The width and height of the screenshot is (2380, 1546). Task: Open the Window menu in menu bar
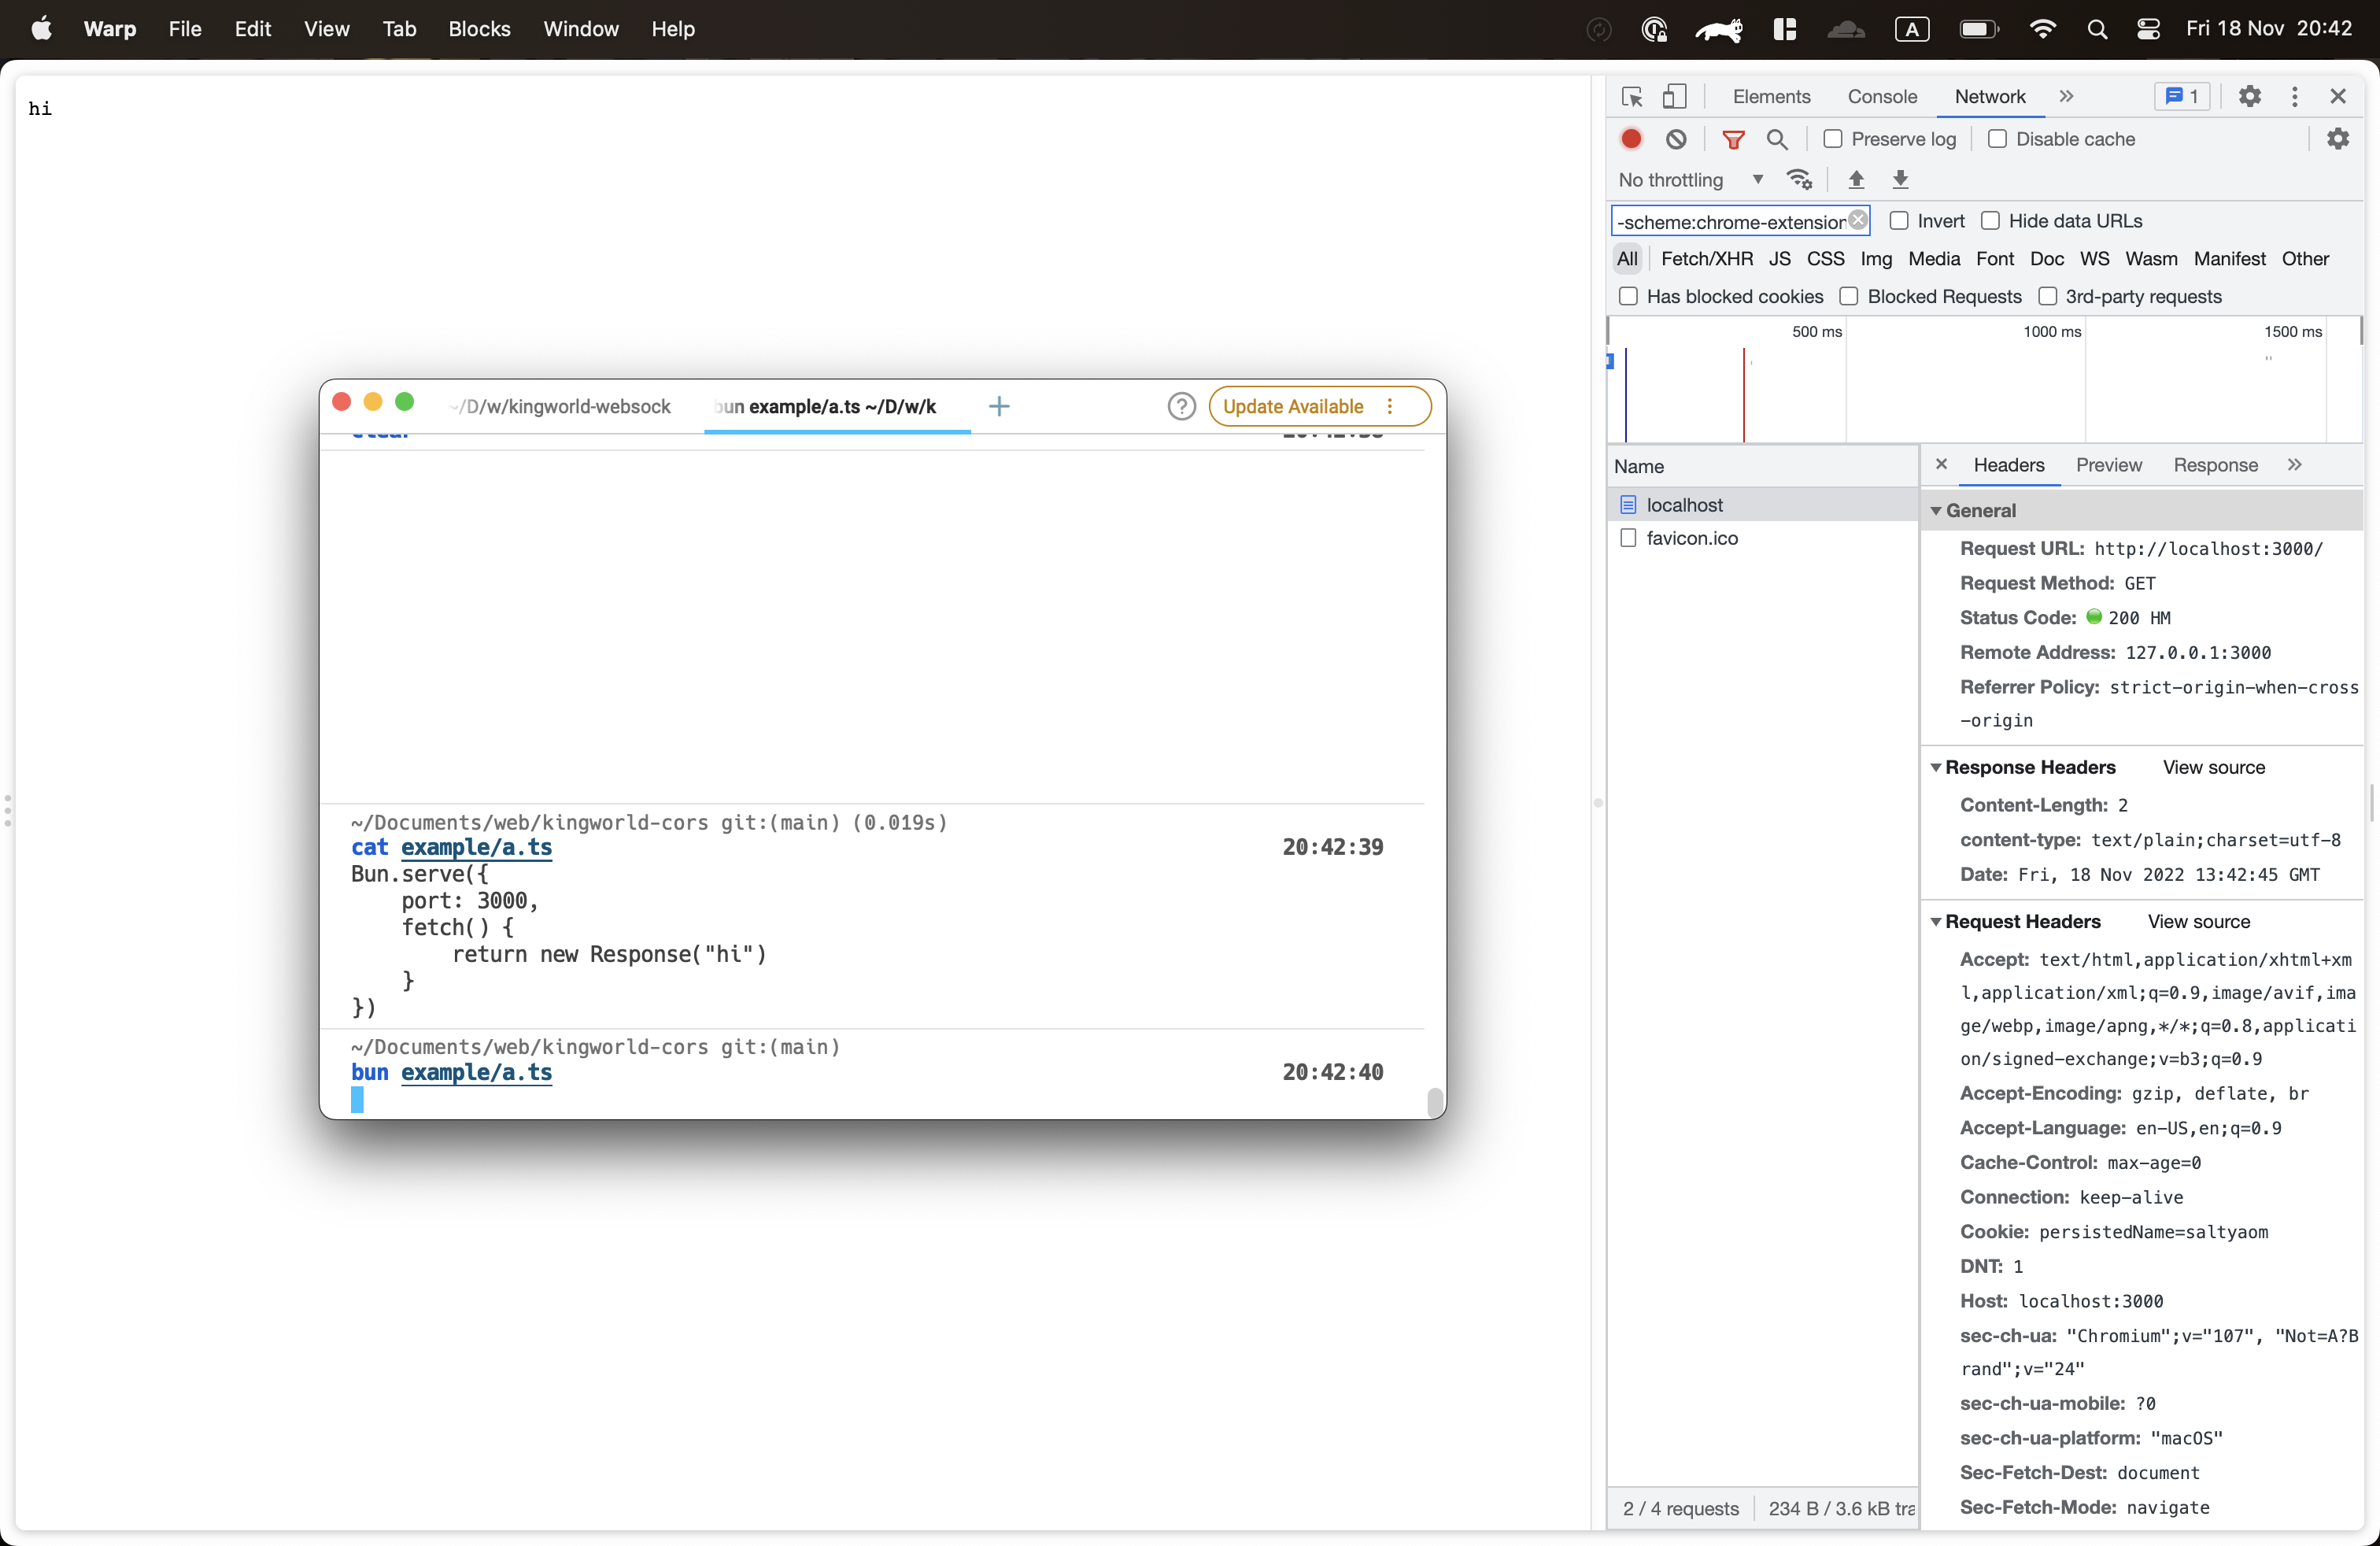click(x=580, y=29)
